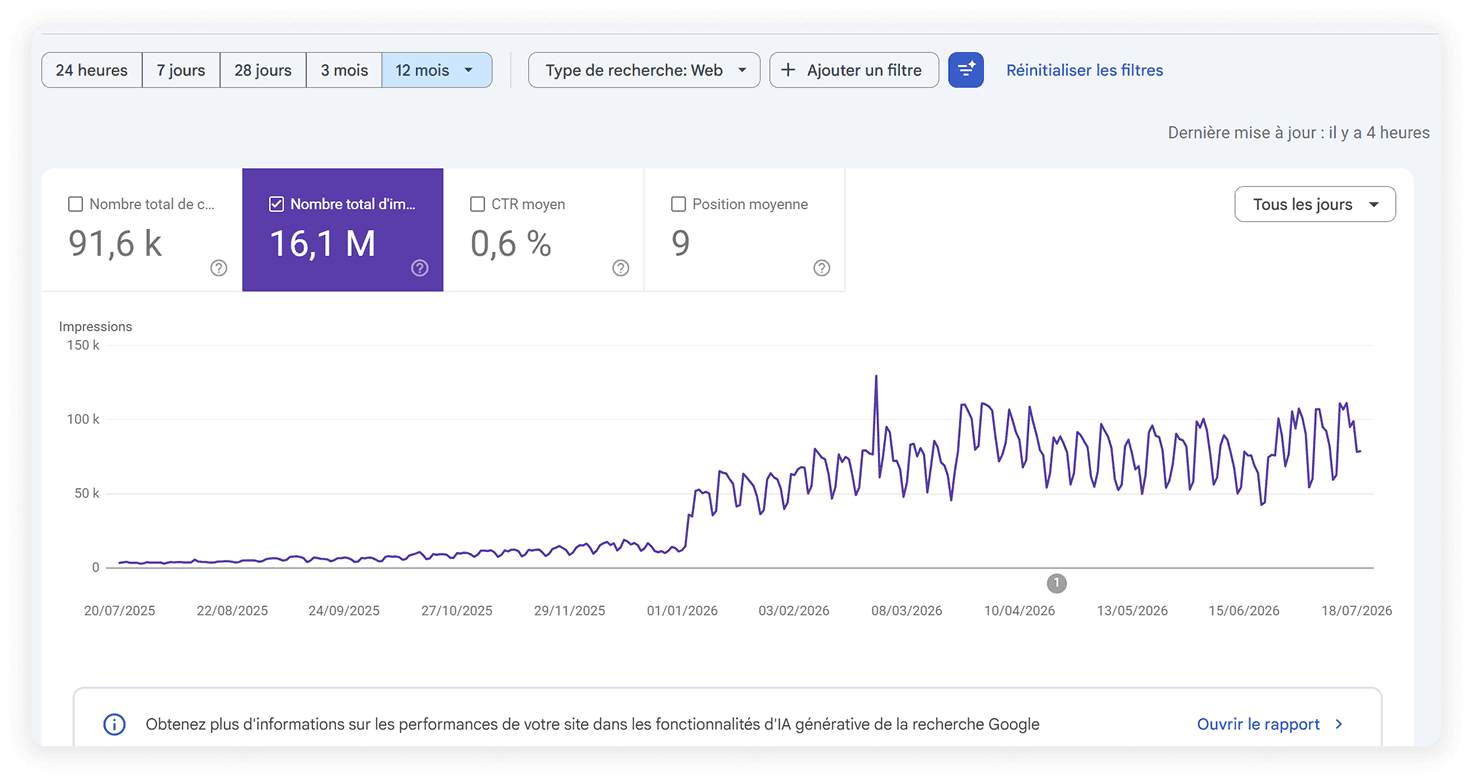Select the 3 mois range tab

pos(344,70)
